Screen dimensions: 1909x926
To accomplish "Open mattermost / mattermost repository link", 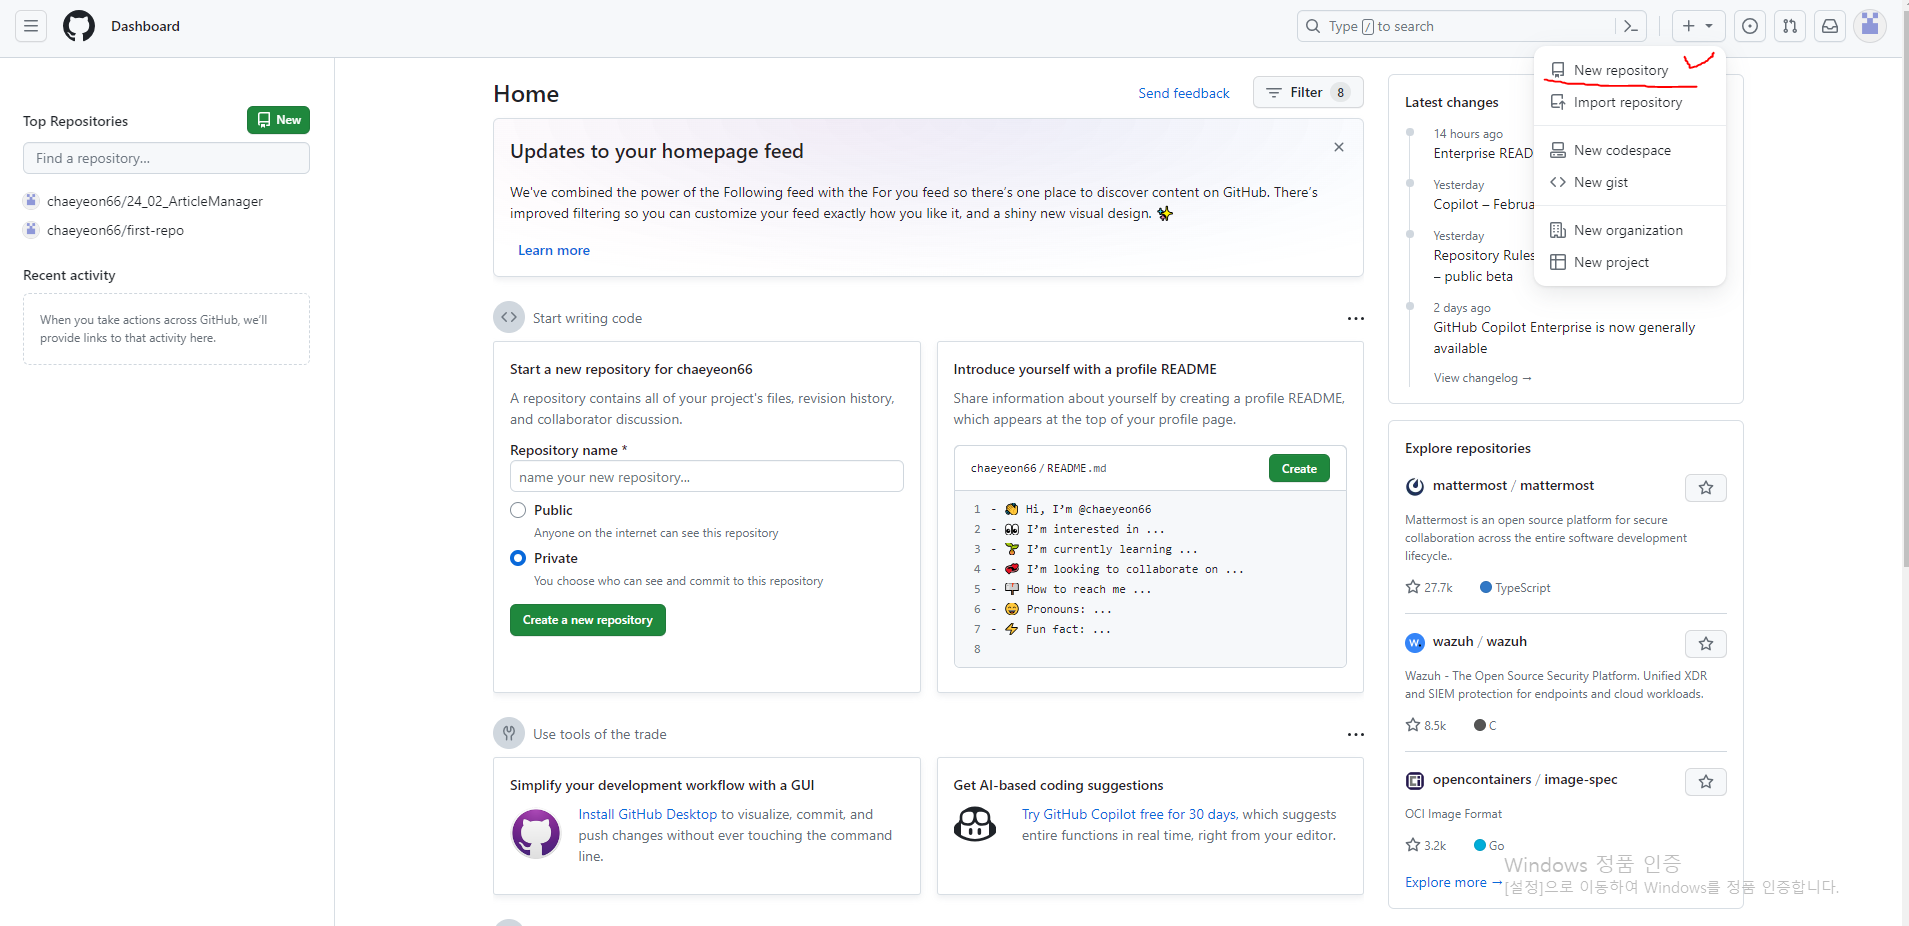I will tap(1513, 485).
